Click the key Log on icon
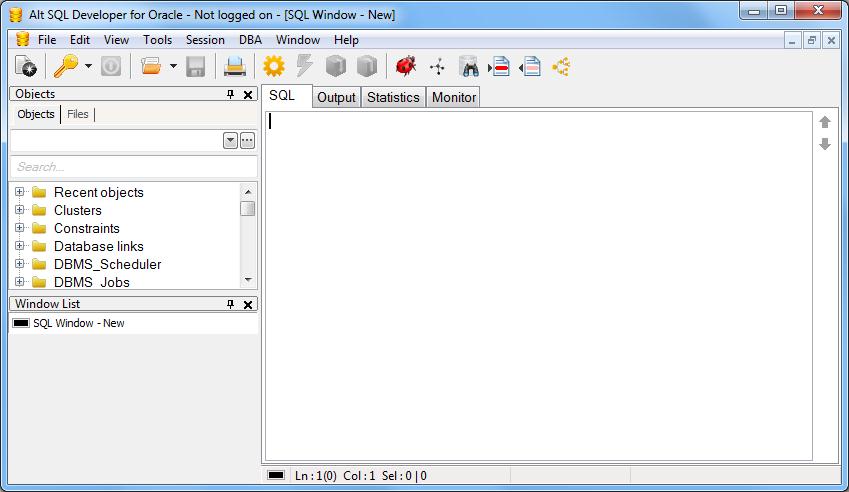 66,67
